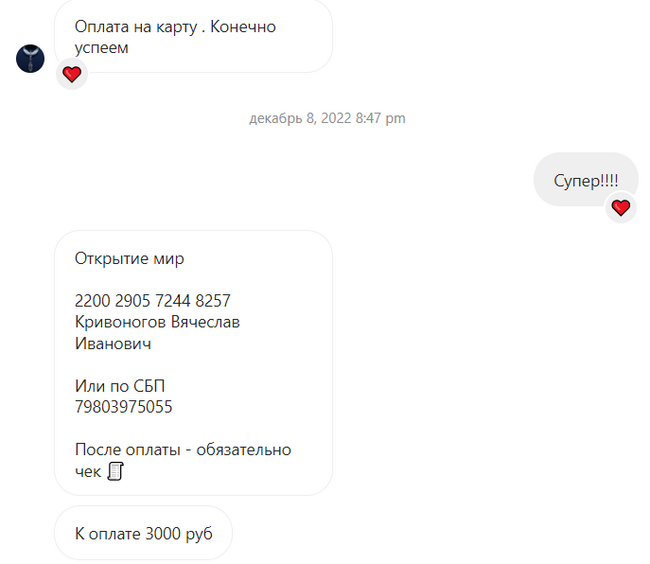Open the sender's round profile avatar
Image resolution: width=650 pixels, height=564 pixels.
[x=30, y=58]
